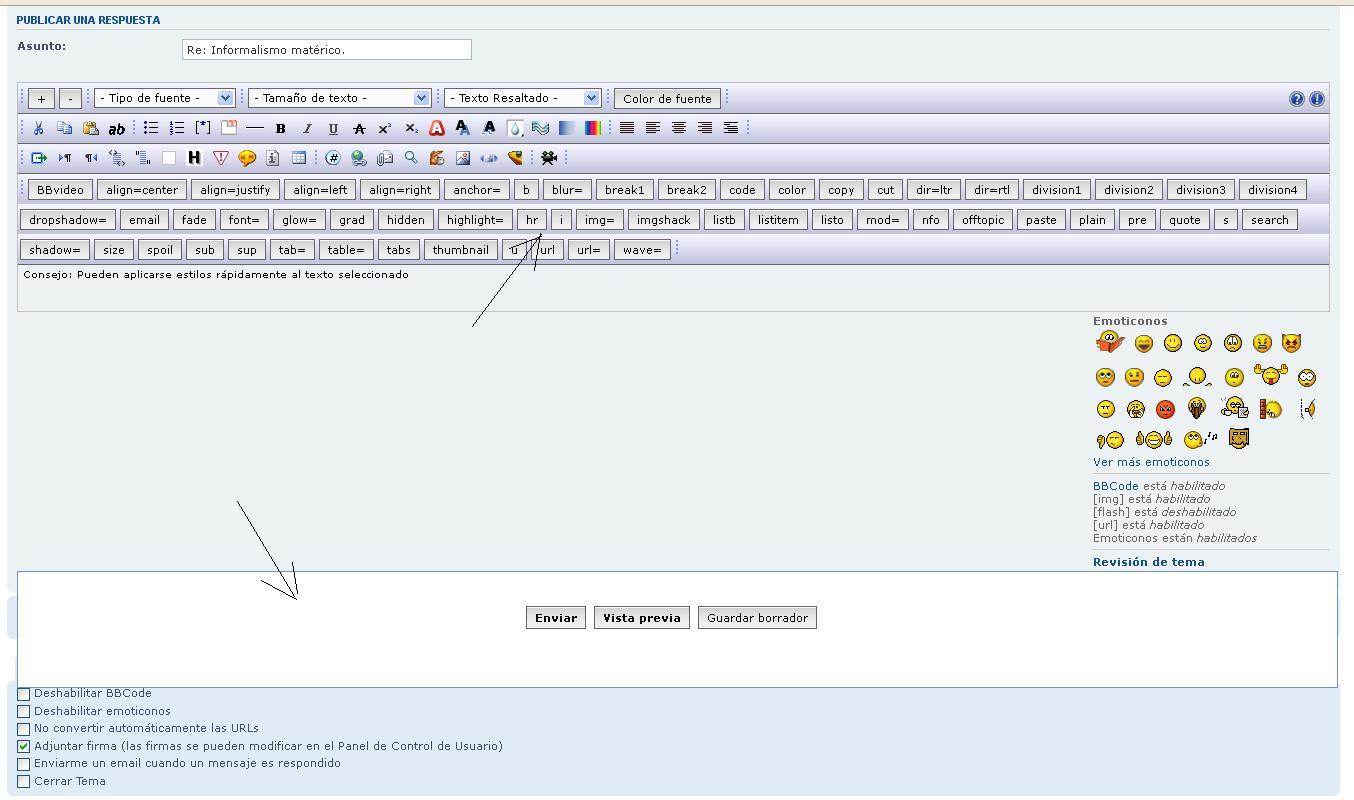This screenshot has width=1354, height=800.
Task: Uncheck the Adjuntar firma checkbox
Action: (x=24, y=746)
